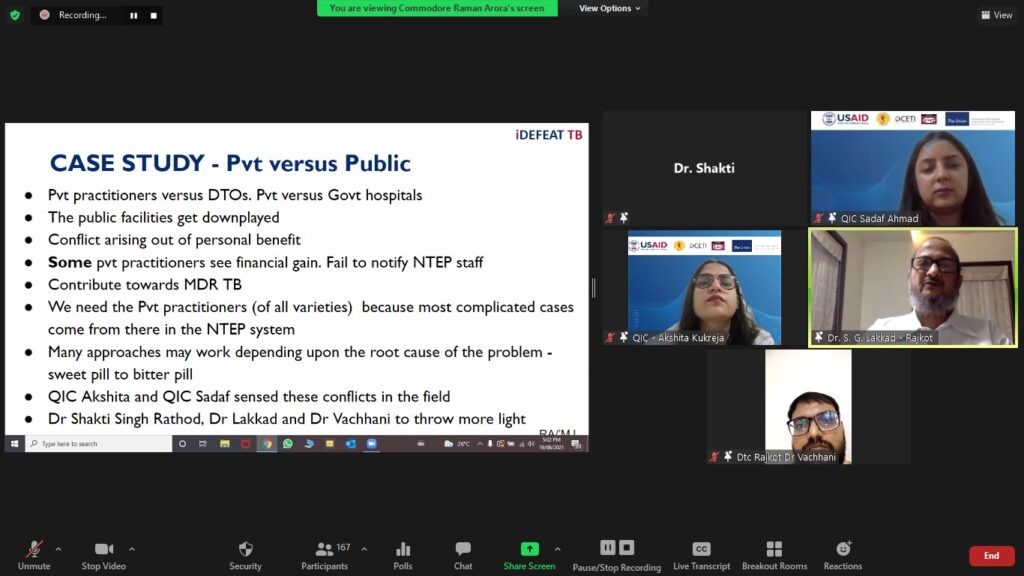Expand video options arrow beside Stop Video
The width and height of the screenshot is (1024, 576).
tap(131, 549)
